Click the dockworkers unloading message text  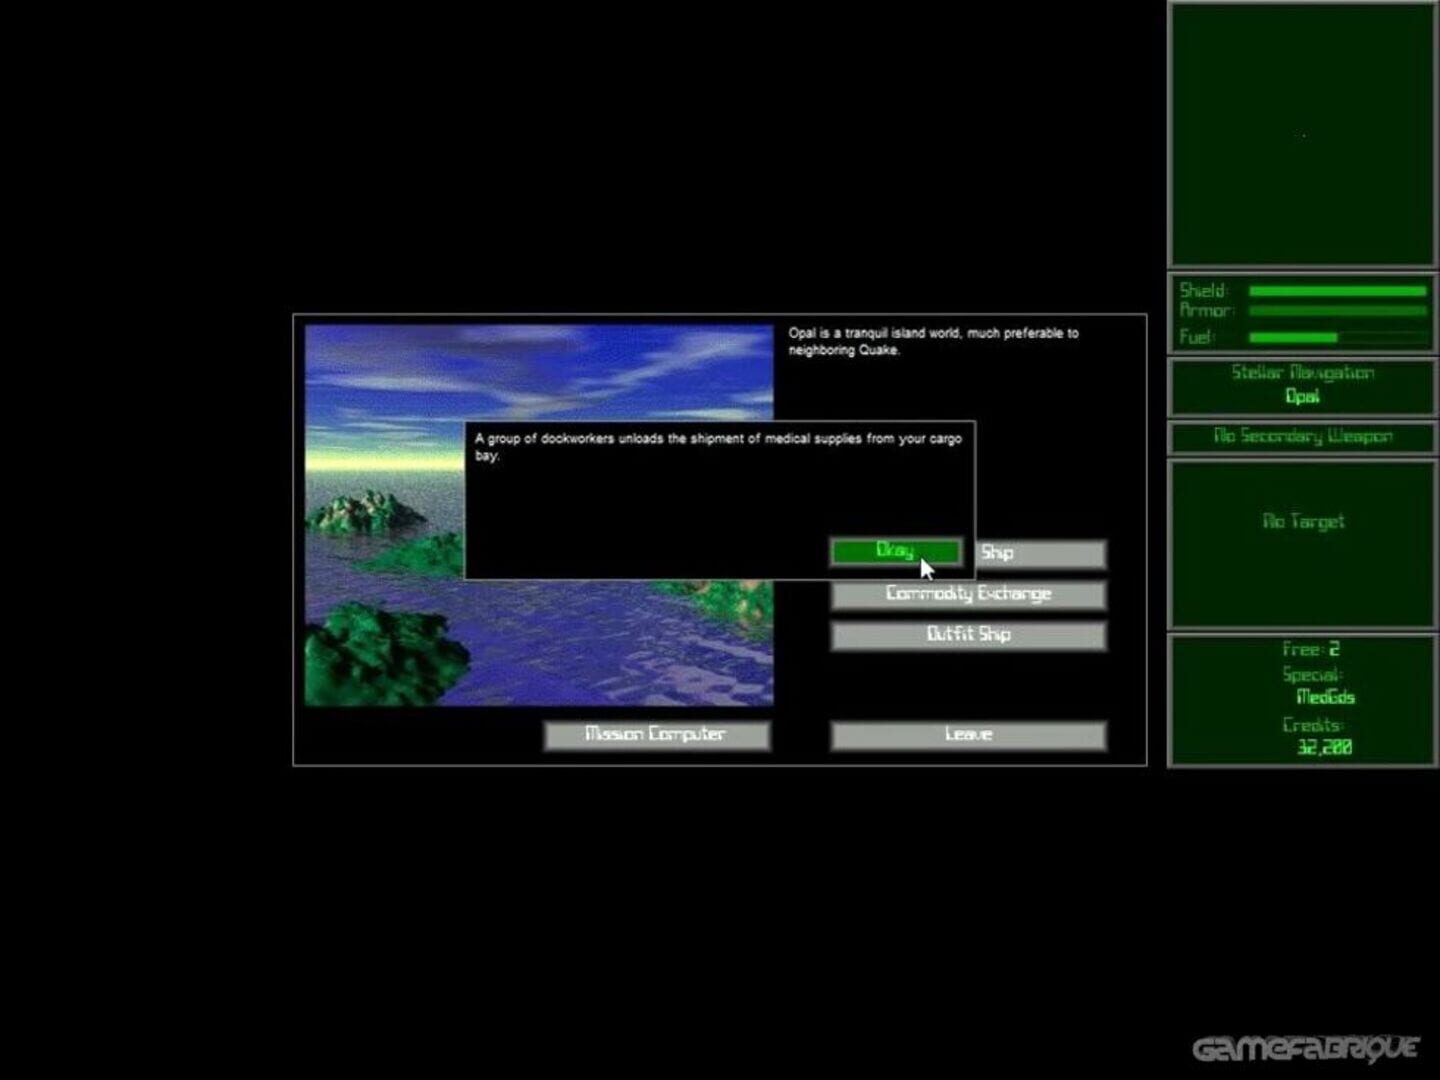718,446
